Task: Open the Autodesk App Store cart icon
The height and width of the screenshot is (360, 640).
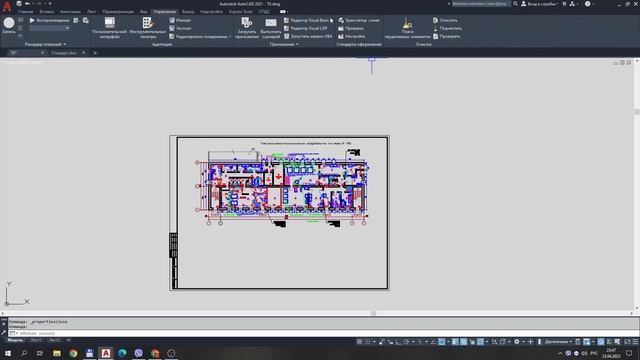Action: pyautogui.click(x=564, y=4)
